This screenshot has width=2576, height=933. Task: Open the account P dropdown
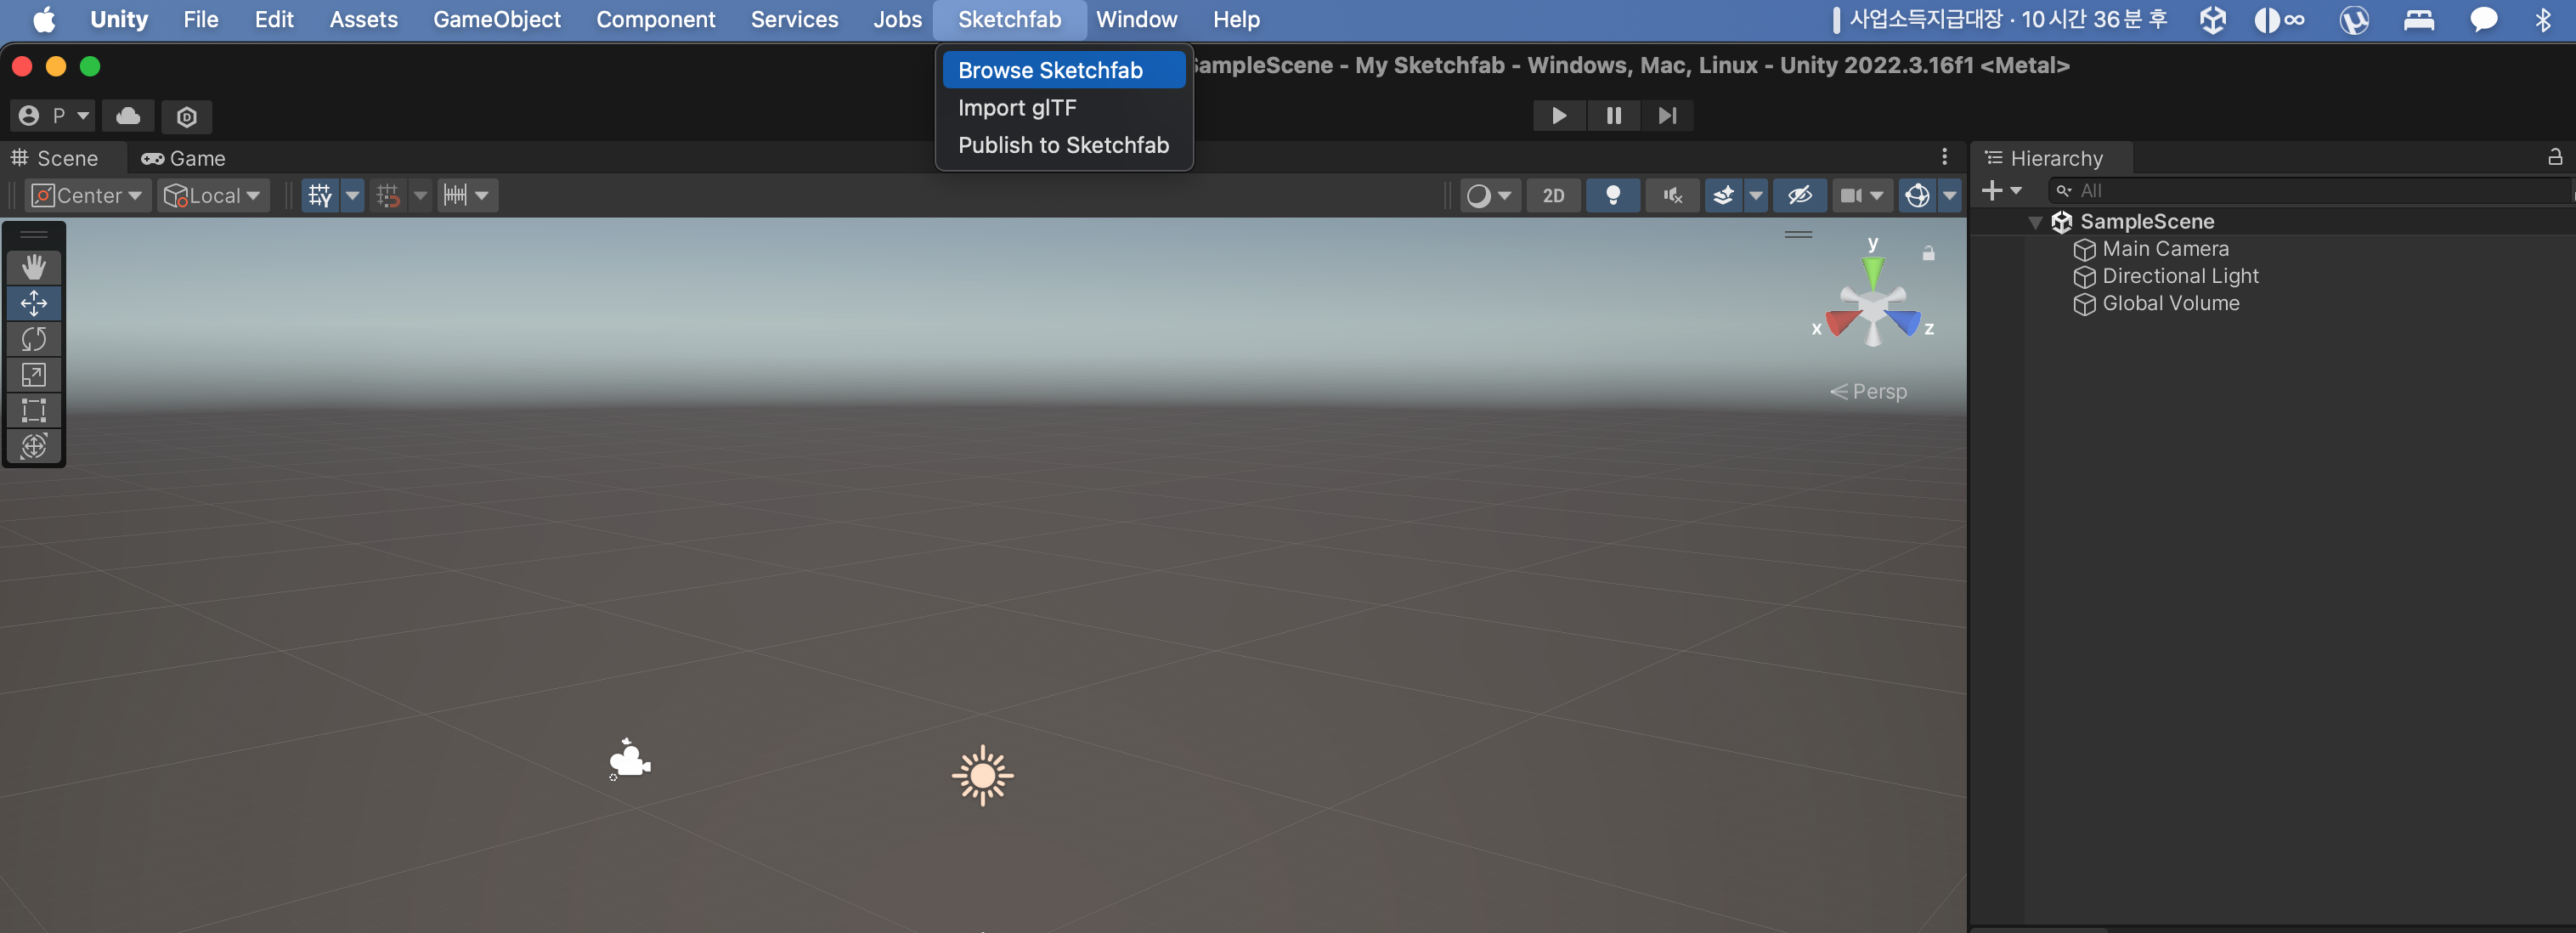[54, 116]
